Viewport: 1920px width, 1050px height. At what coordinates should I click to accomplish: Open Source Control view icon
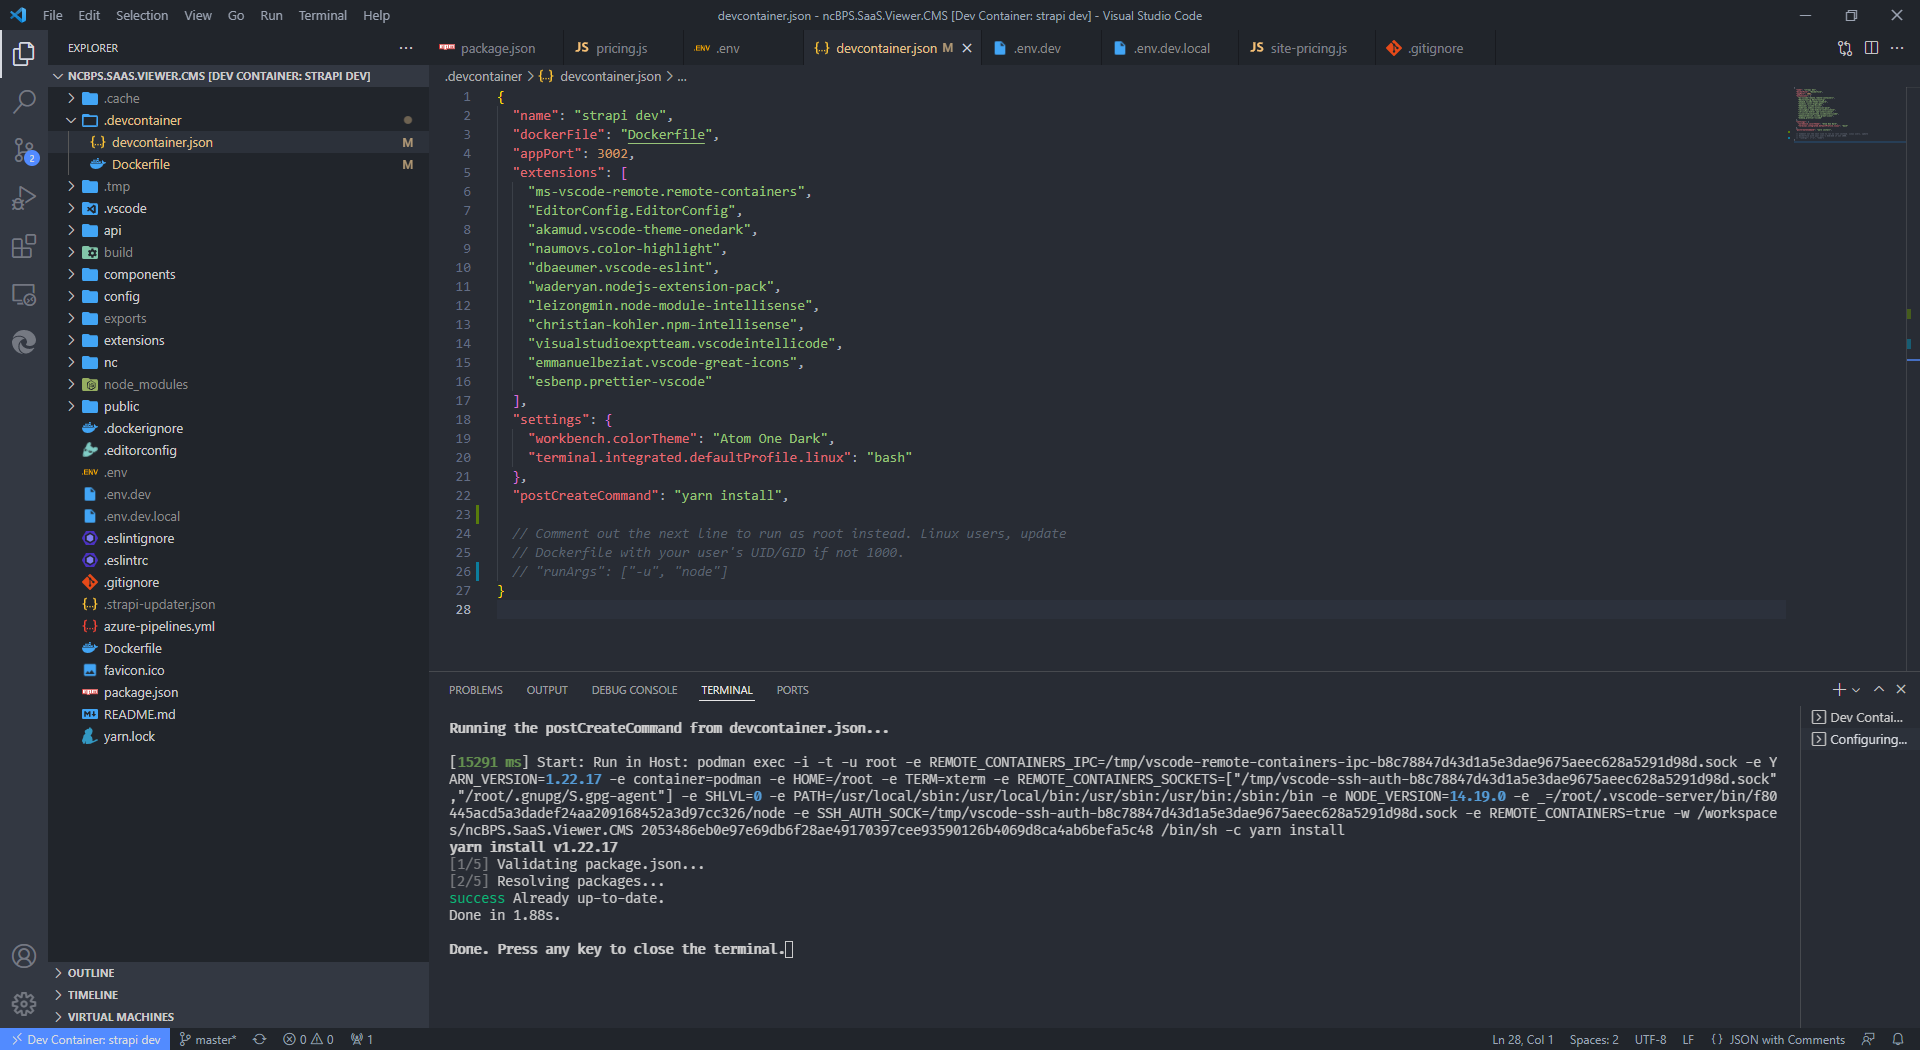click(24, 150)
